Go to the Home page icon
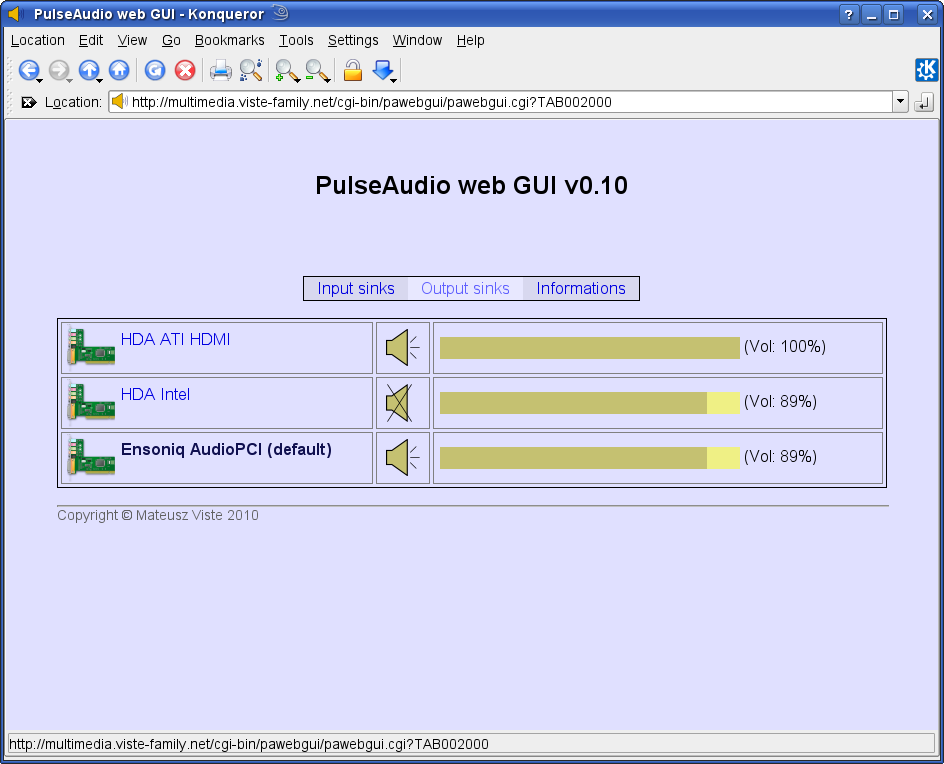This screenshot has width=944, height=764. click(x=119, y=70)
